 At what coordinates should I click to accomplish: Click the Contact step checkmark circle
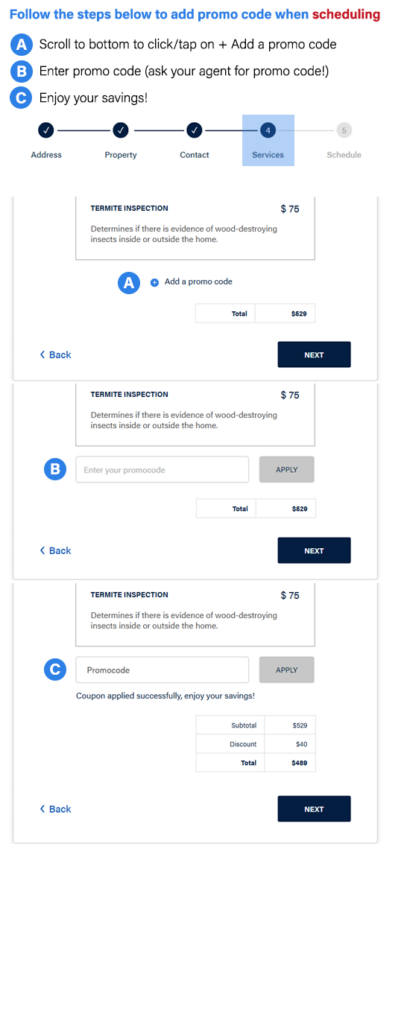coord(194,131)
